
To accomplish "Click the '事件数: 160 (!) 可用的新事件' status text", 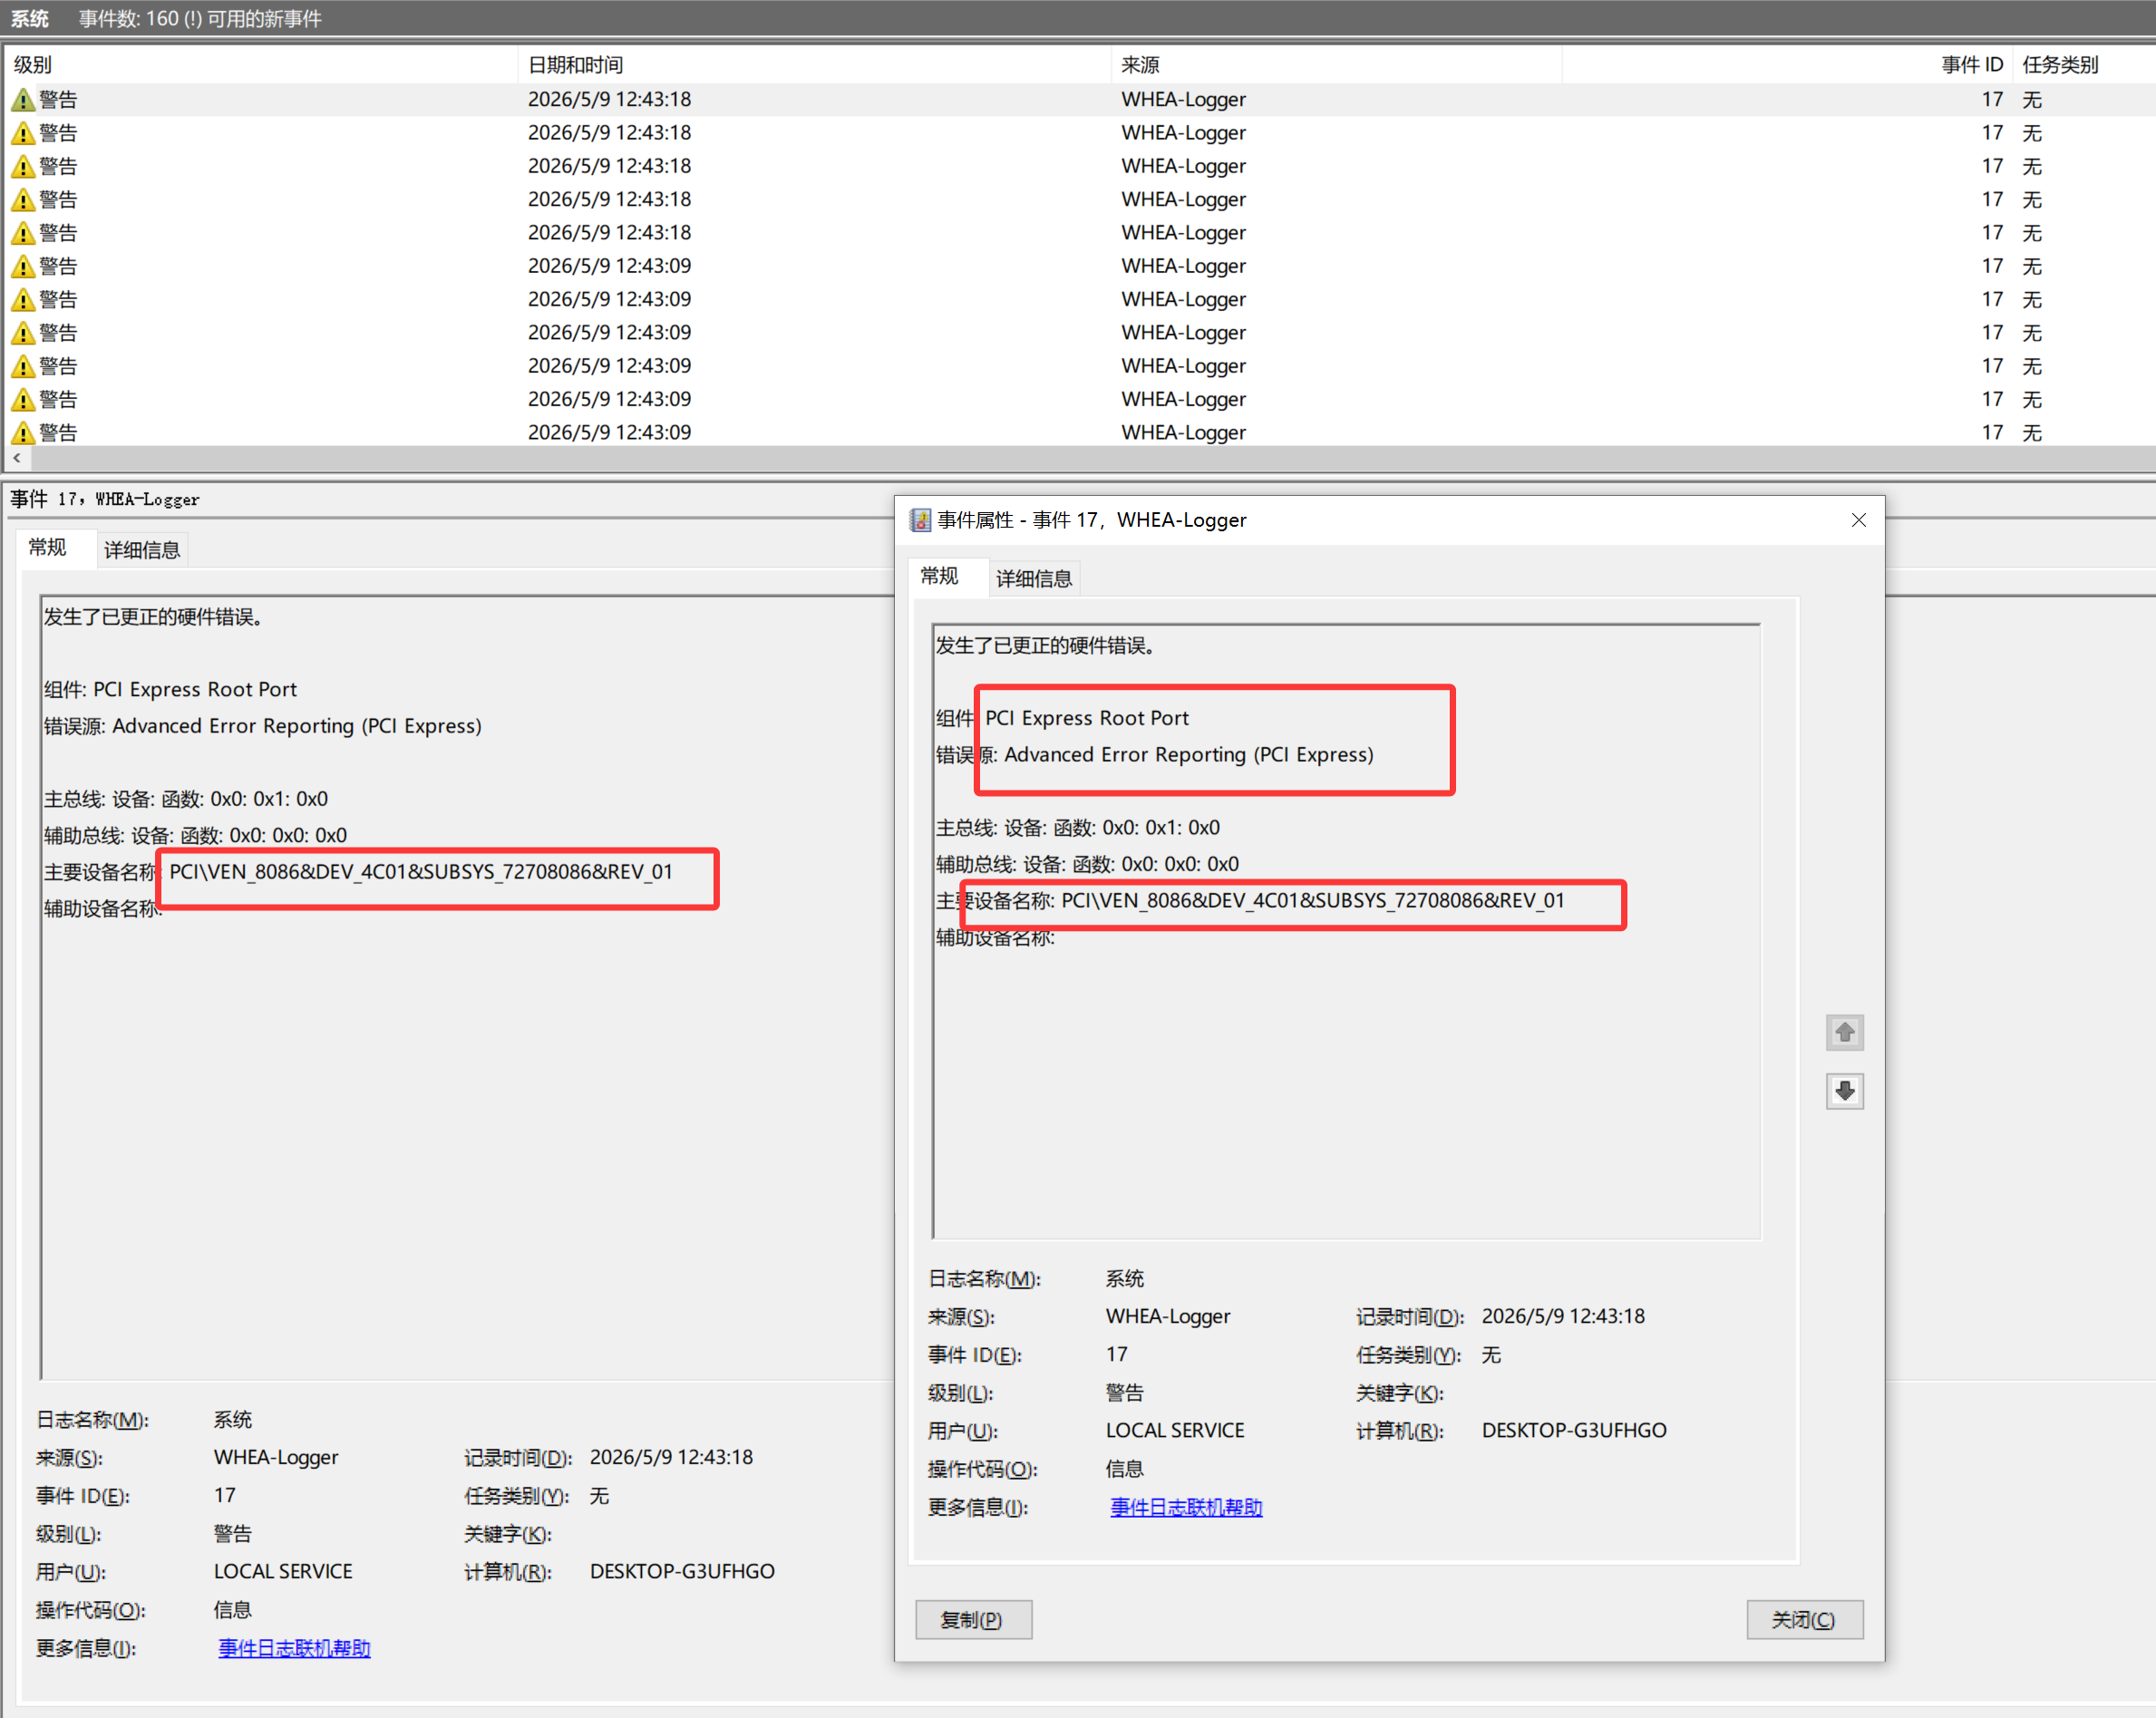I will 200,19.
